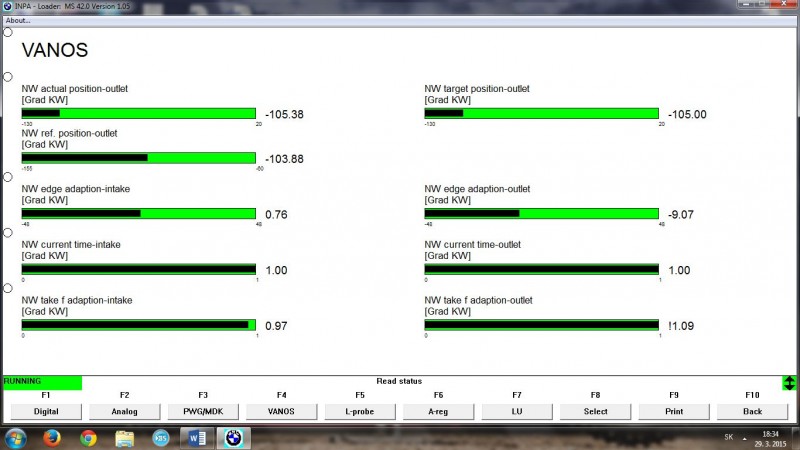Screen dimensions: 800x450
Task: Open the About... menu
Action: coord(18,20)
